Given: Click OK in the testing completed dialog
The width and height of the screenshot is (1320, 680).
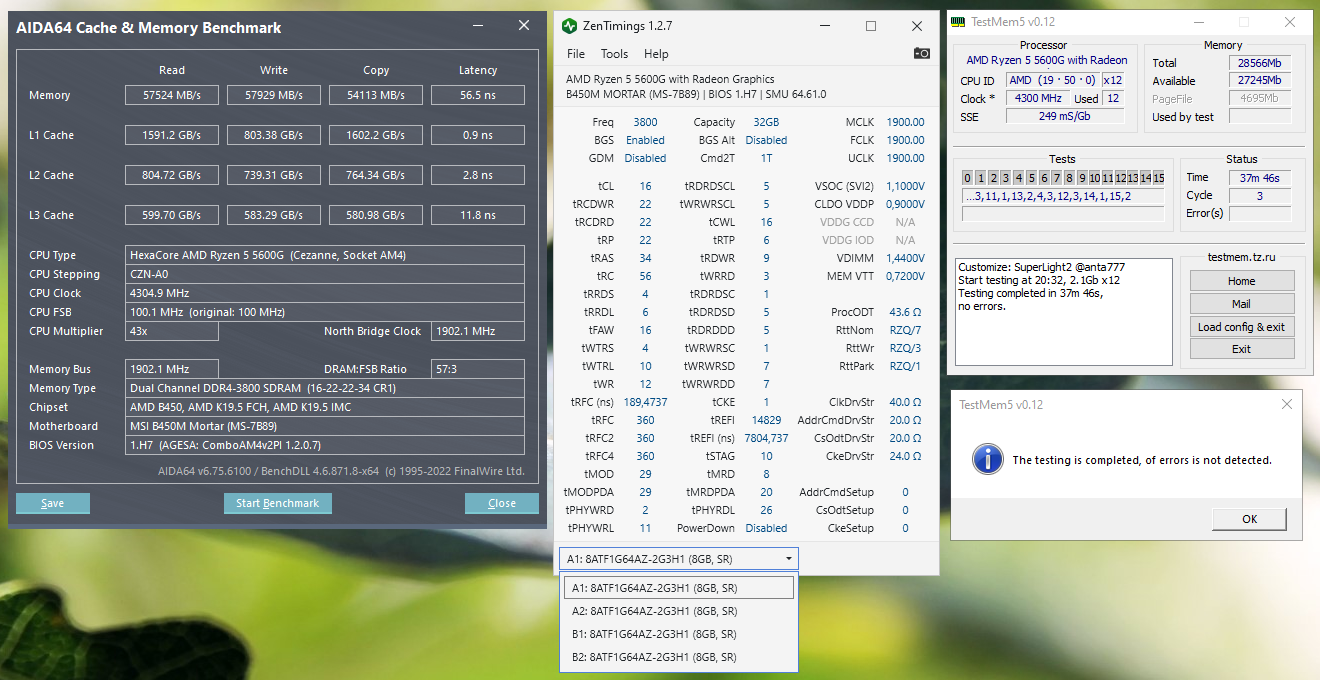Looking at the screenshot, I should [x=1249, y=519].
